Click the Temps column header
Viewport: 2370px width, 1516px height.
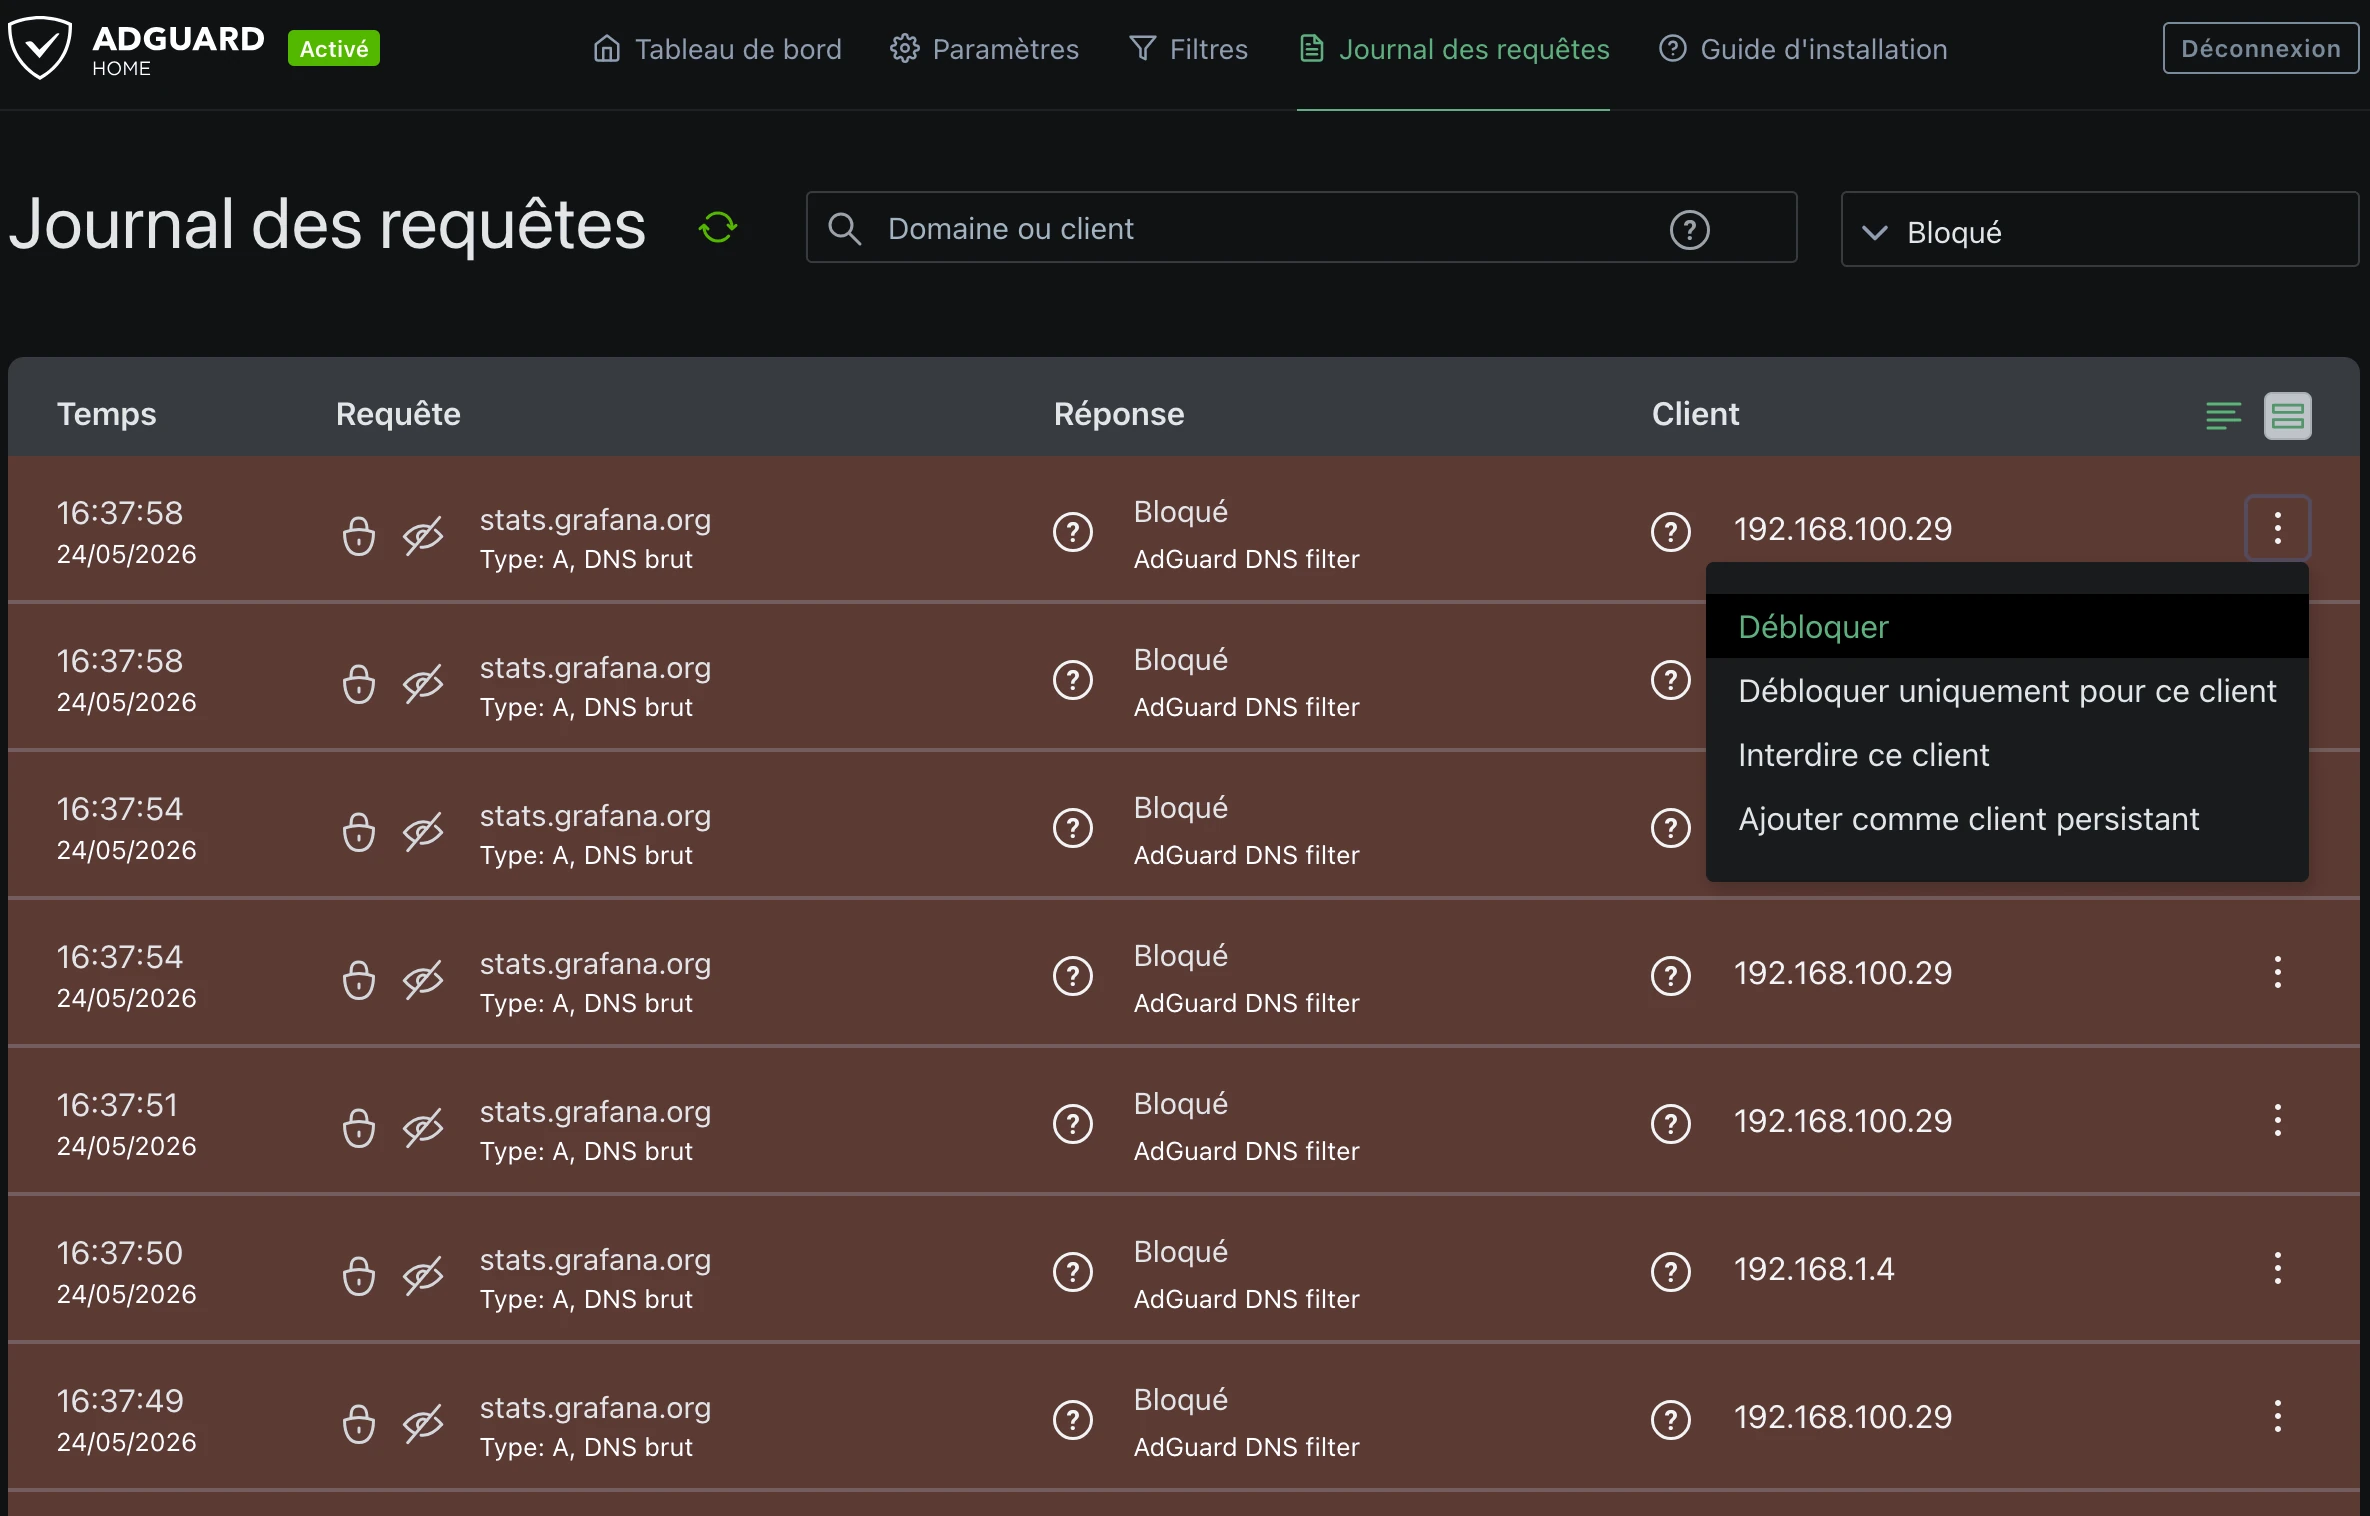coord(107,413)
